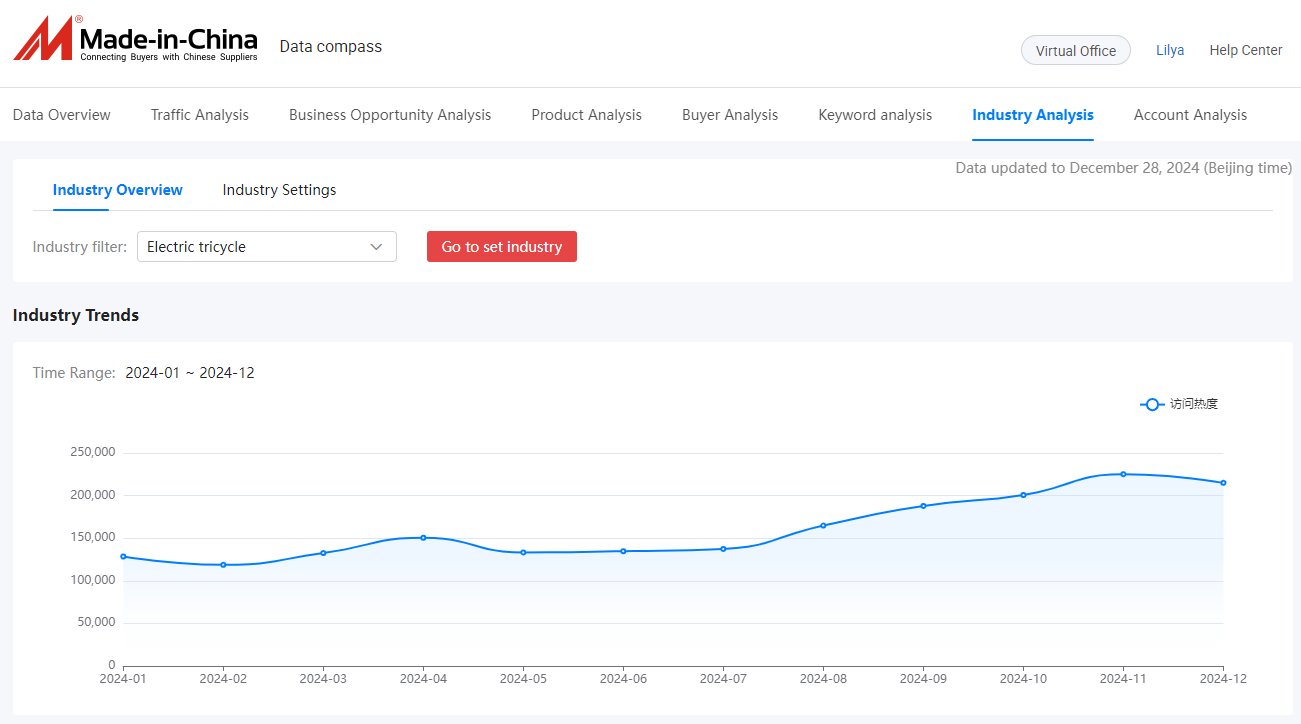1301x724 pixels.
Task: Open Business Opportunity Analysis tab
Action: tap(390, 115)
